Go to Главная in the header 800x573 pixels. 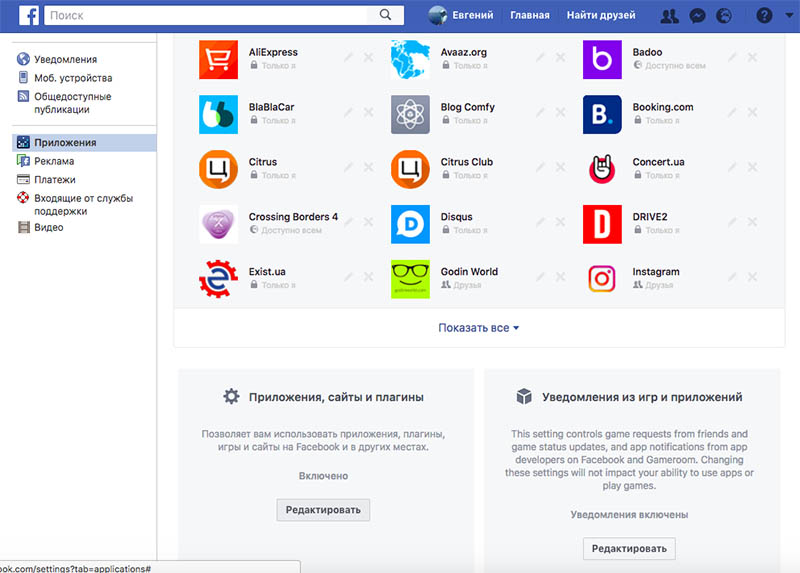tap(530, 15)
